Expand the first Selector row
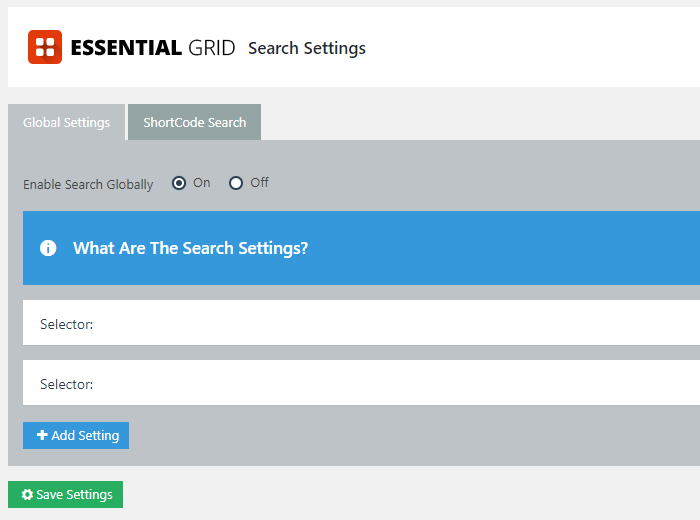The height and width of the screenshot is (520, 700). [x=360, y=324]
